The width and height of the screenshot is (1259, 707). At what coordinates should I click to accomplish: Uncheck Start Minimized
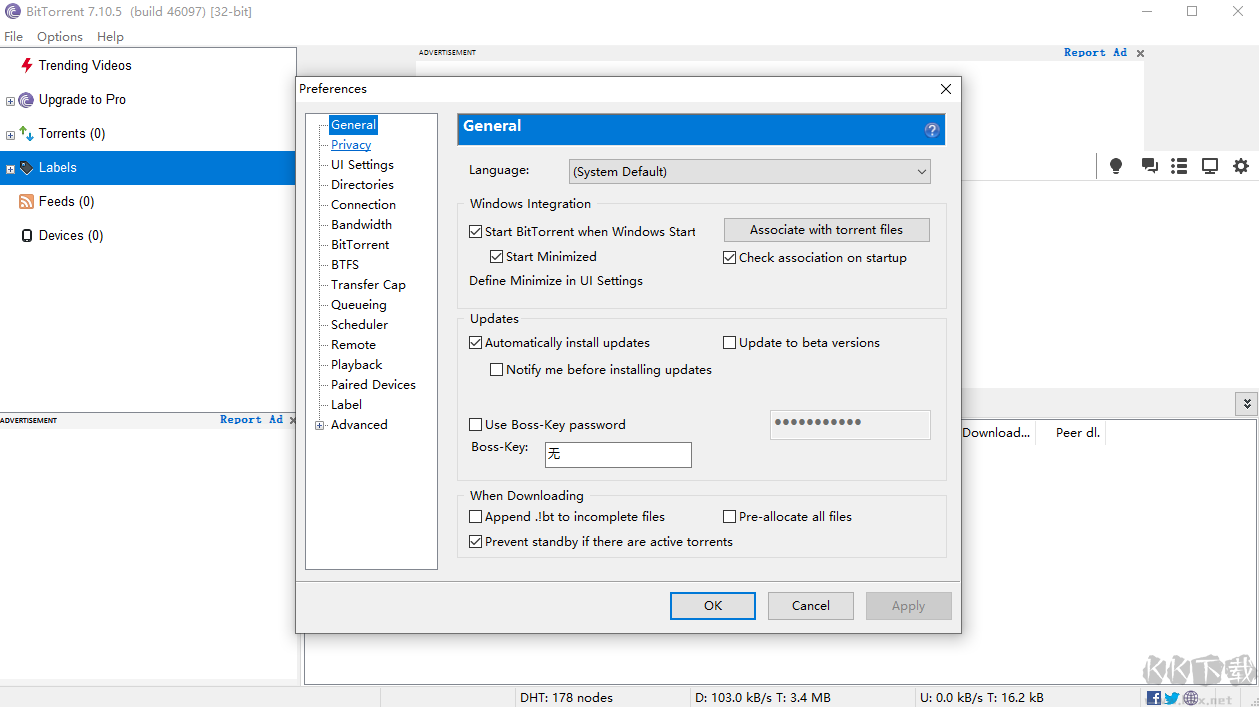pos(496,256)
